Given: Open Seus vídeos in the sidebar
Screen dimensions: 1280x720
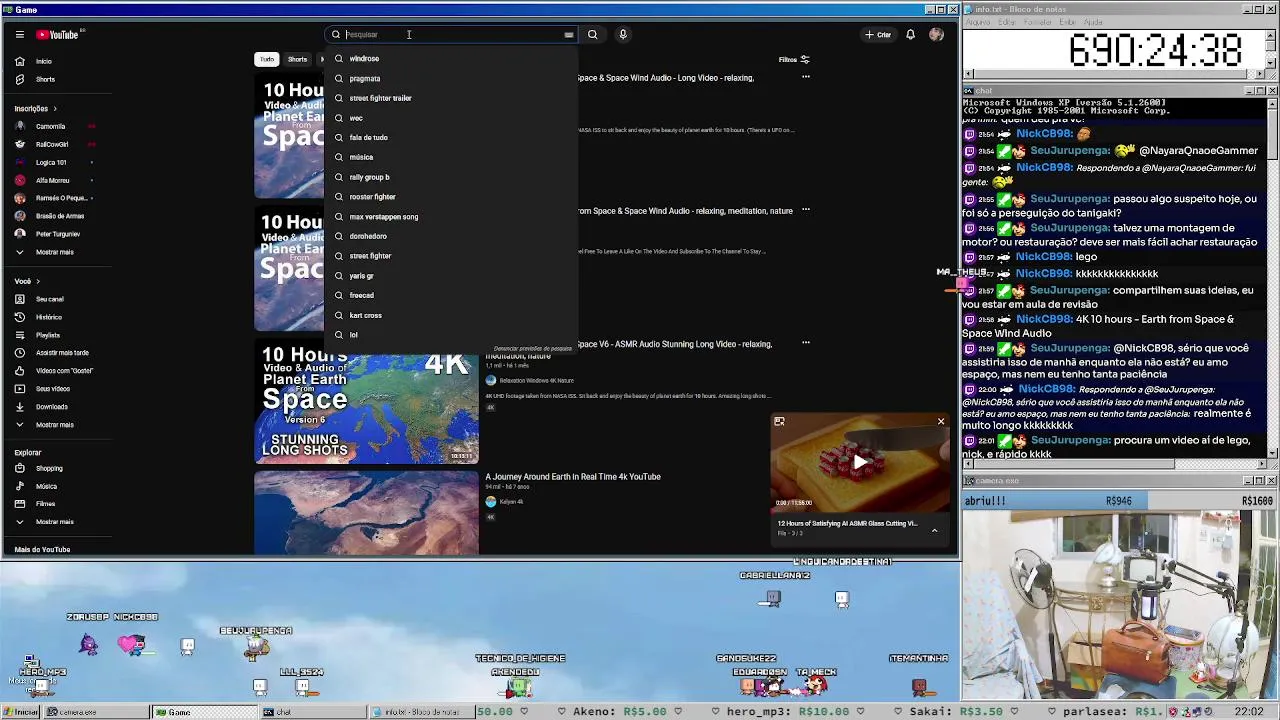Looking at the screenshot, I should 52,389.
